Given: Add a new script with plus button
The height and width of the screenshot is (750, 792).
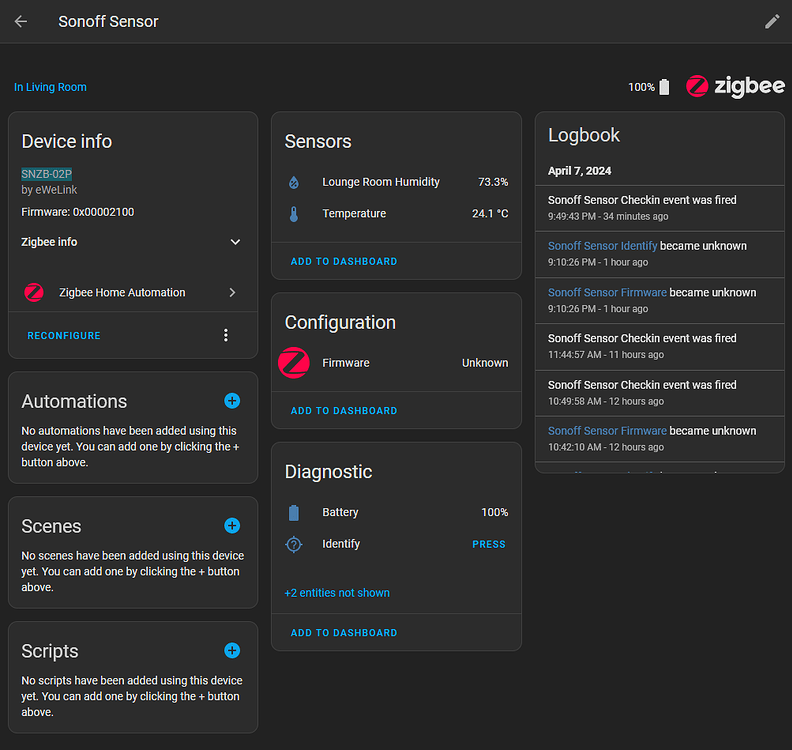Looking at the screenshot, I should [x=232, y=651].
